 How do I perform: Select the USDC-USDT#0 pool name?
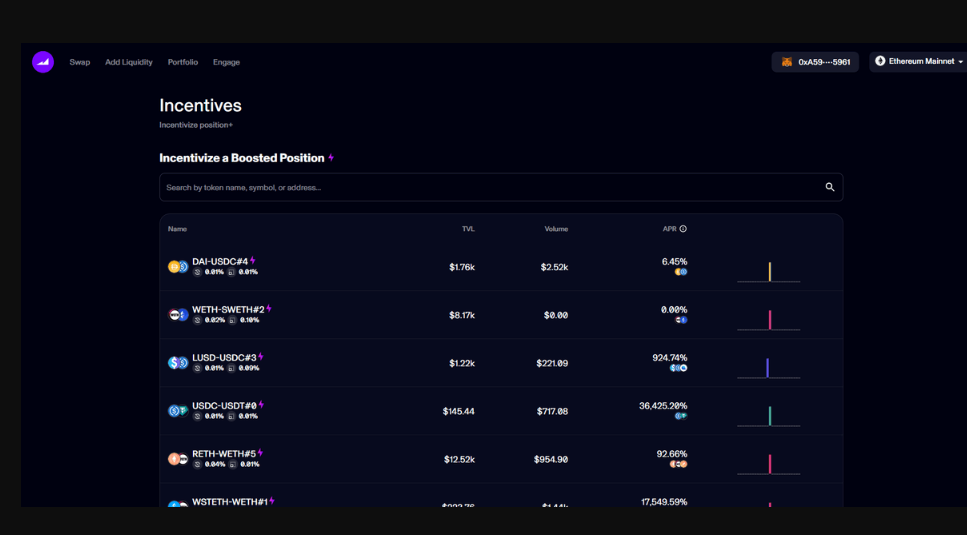click(x=224, y=406)
